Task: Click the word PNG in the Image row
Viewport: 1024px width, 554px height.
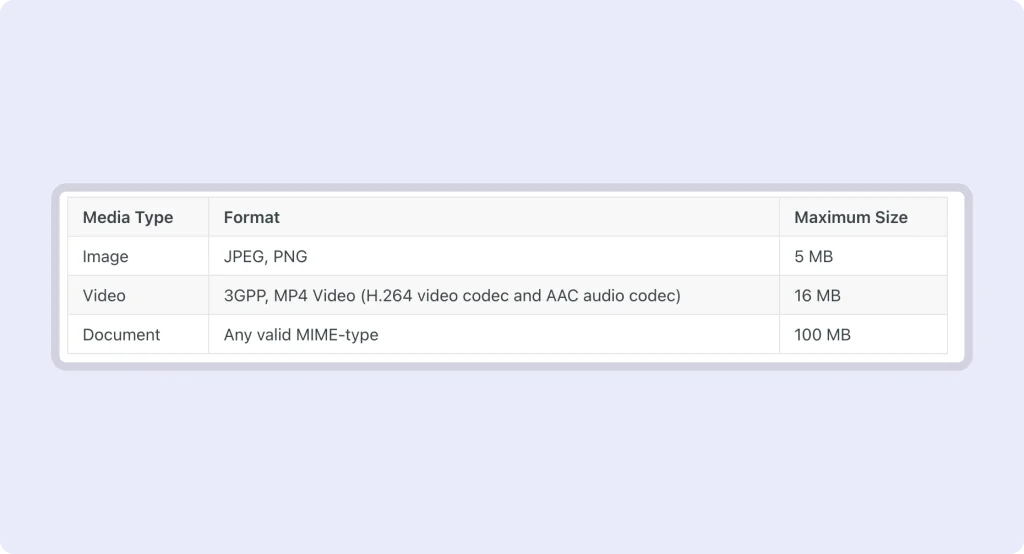Action: click(290, 256)
